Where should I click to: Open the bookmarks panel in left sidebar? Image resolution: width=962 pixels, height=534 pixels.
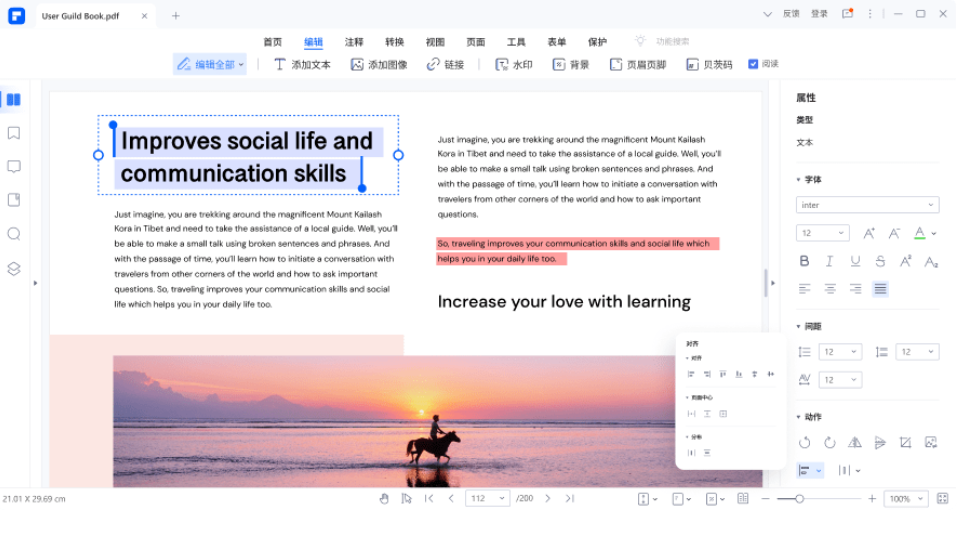coord(13,133)
